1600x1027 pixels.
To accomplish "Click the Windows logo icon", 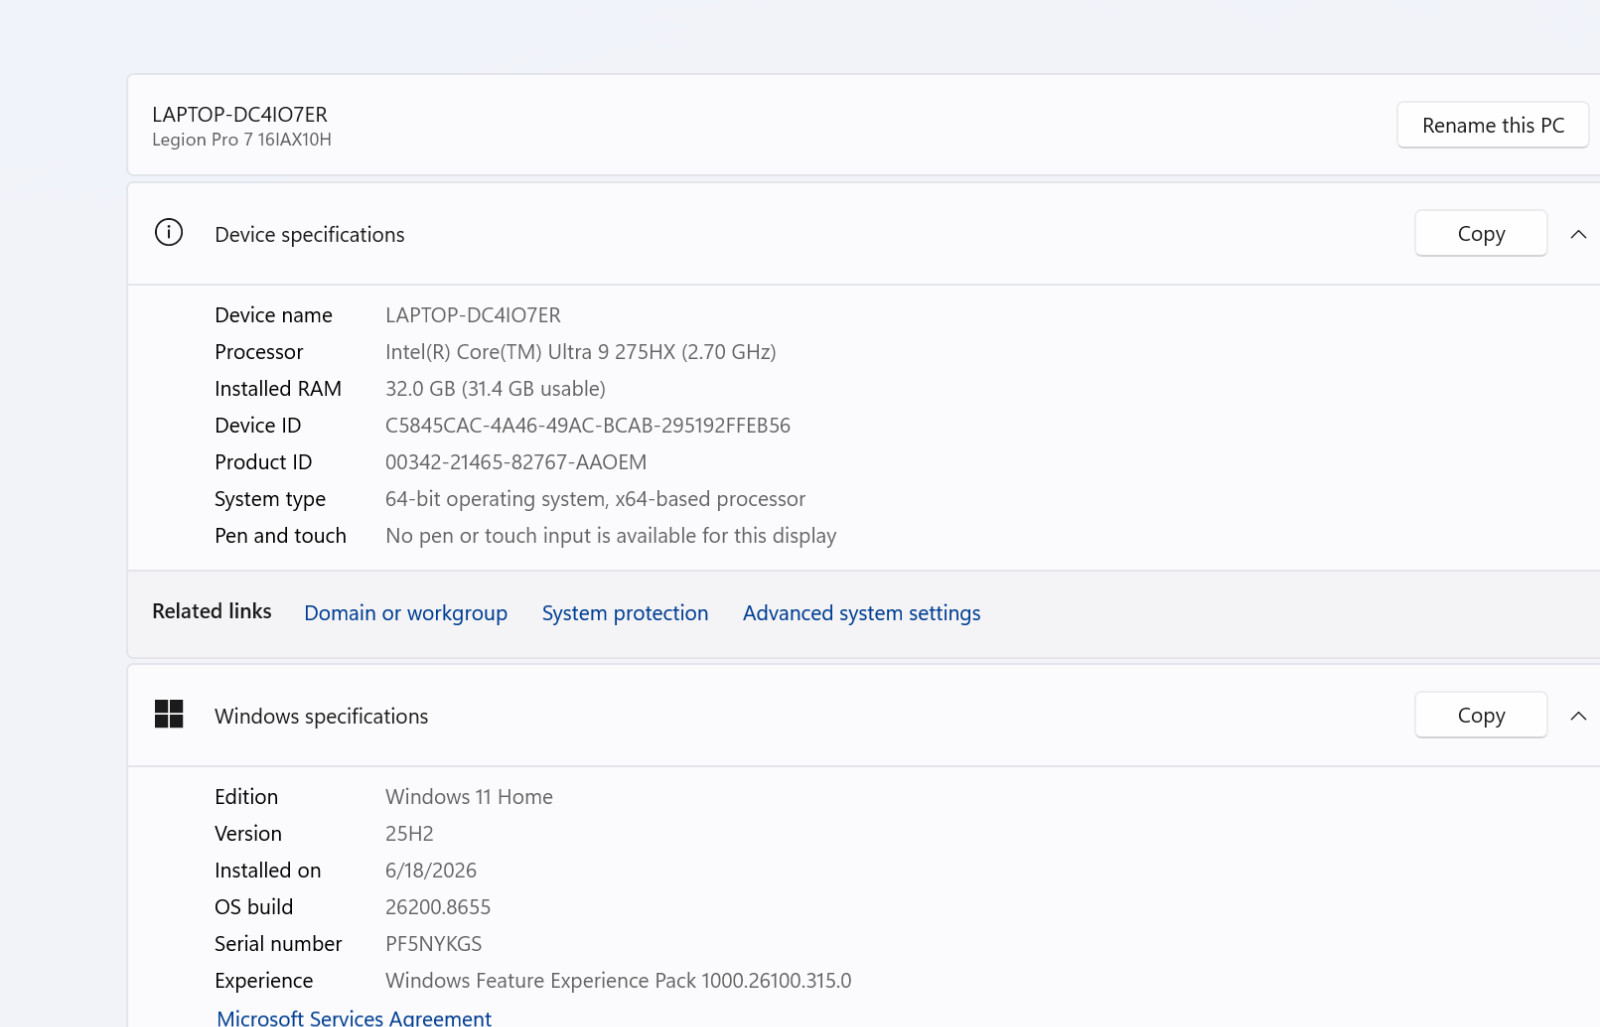I will pyautogui.click(x=169, y=714).
